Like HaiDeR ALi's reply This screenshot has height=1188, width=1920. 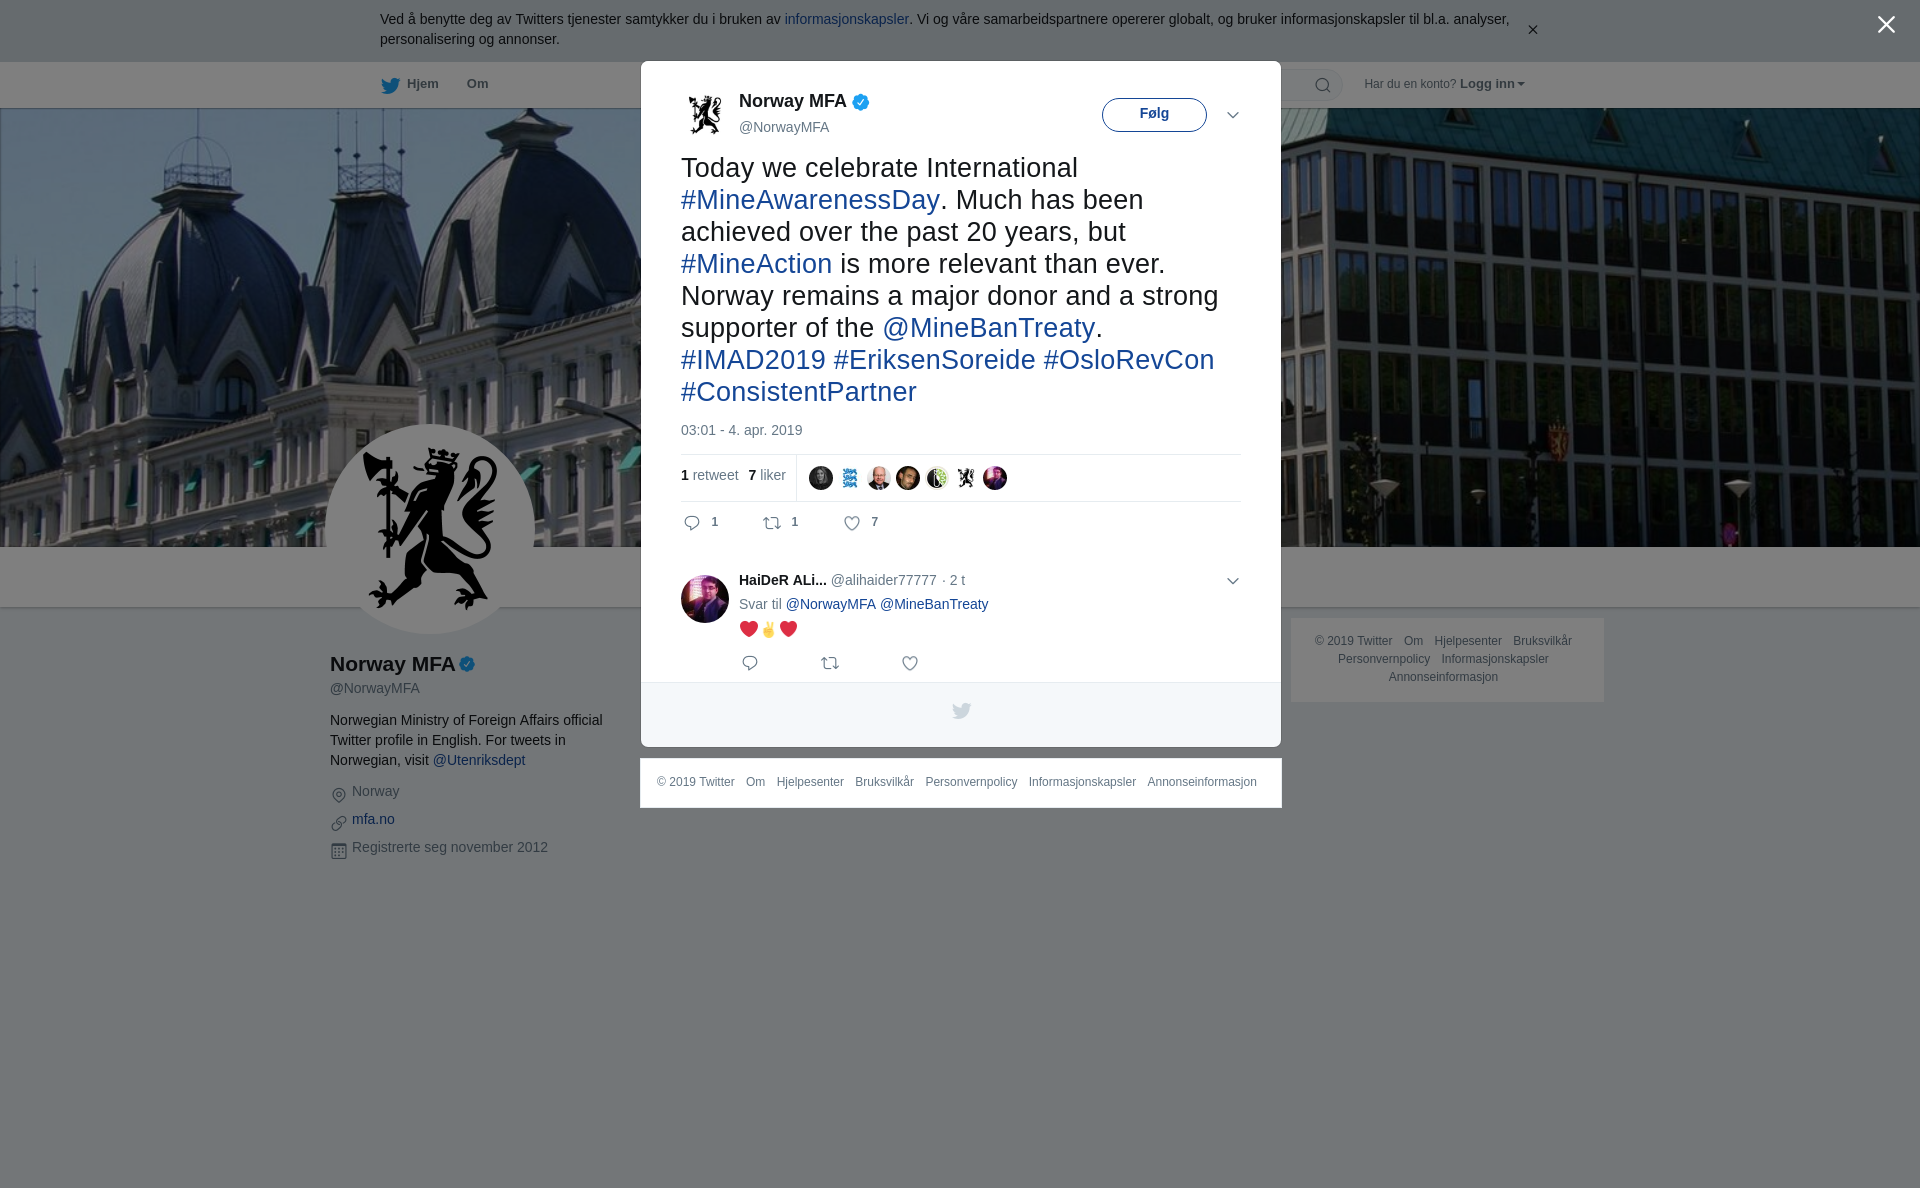coord(910,663)
